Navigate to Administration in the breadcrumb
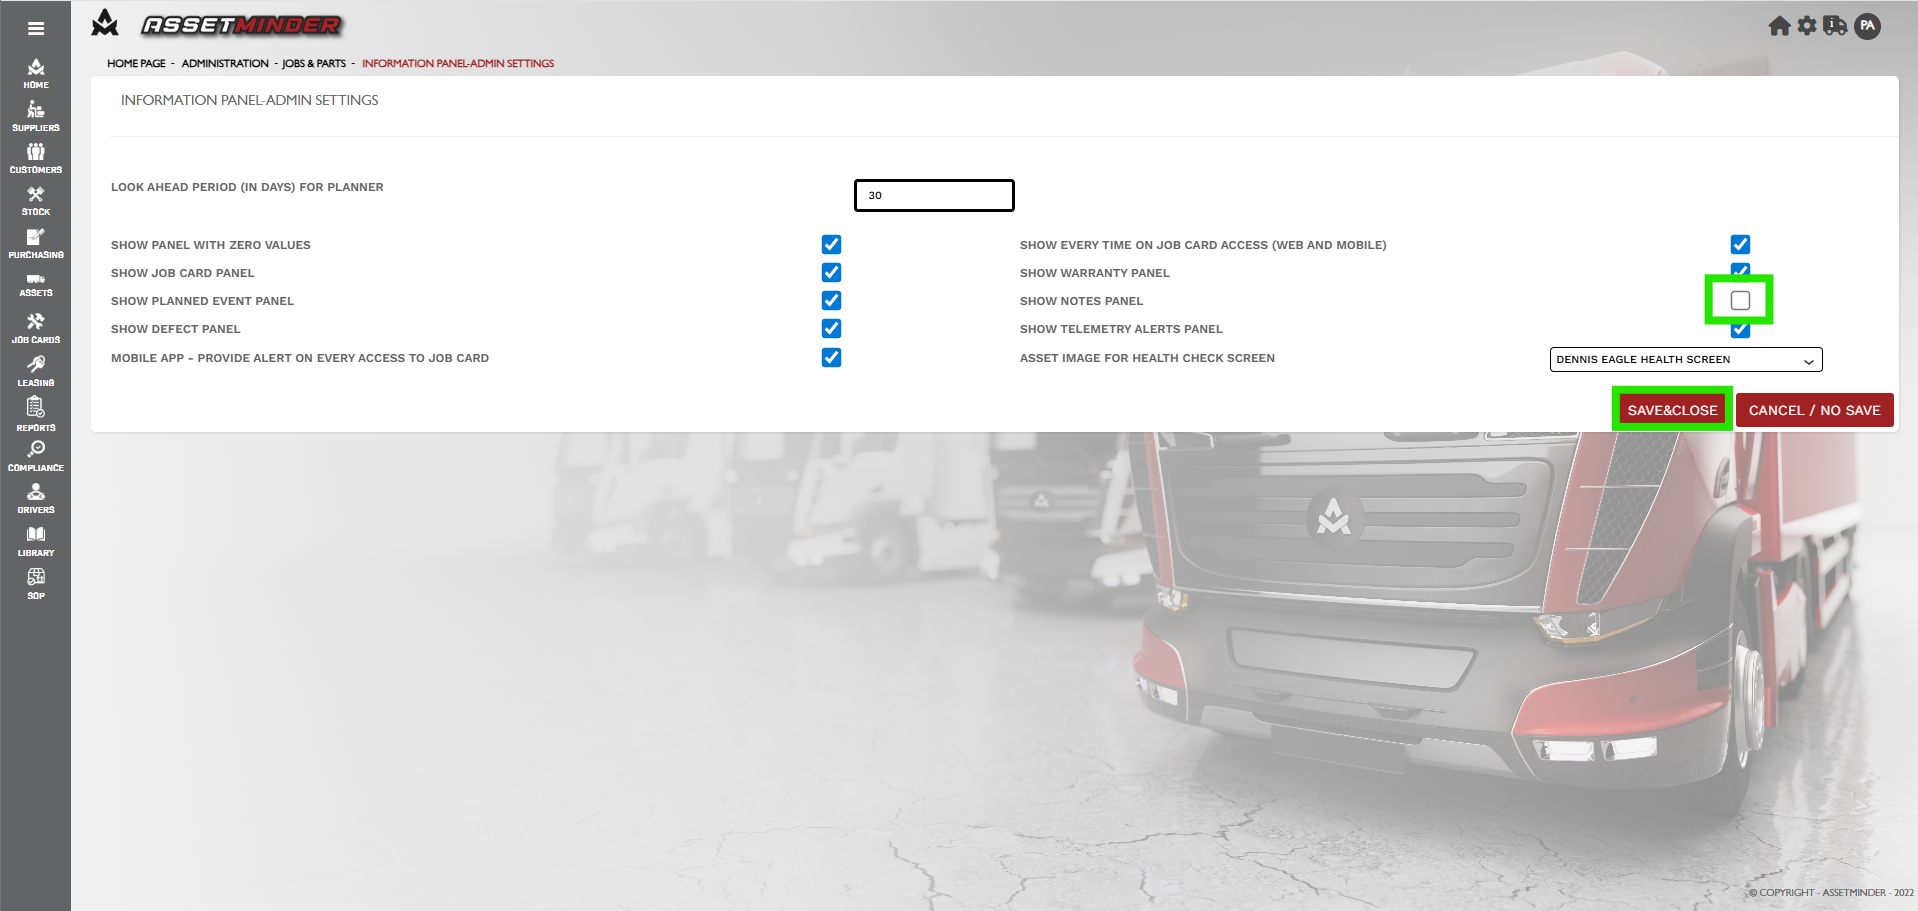 click(x=225, y=64)
